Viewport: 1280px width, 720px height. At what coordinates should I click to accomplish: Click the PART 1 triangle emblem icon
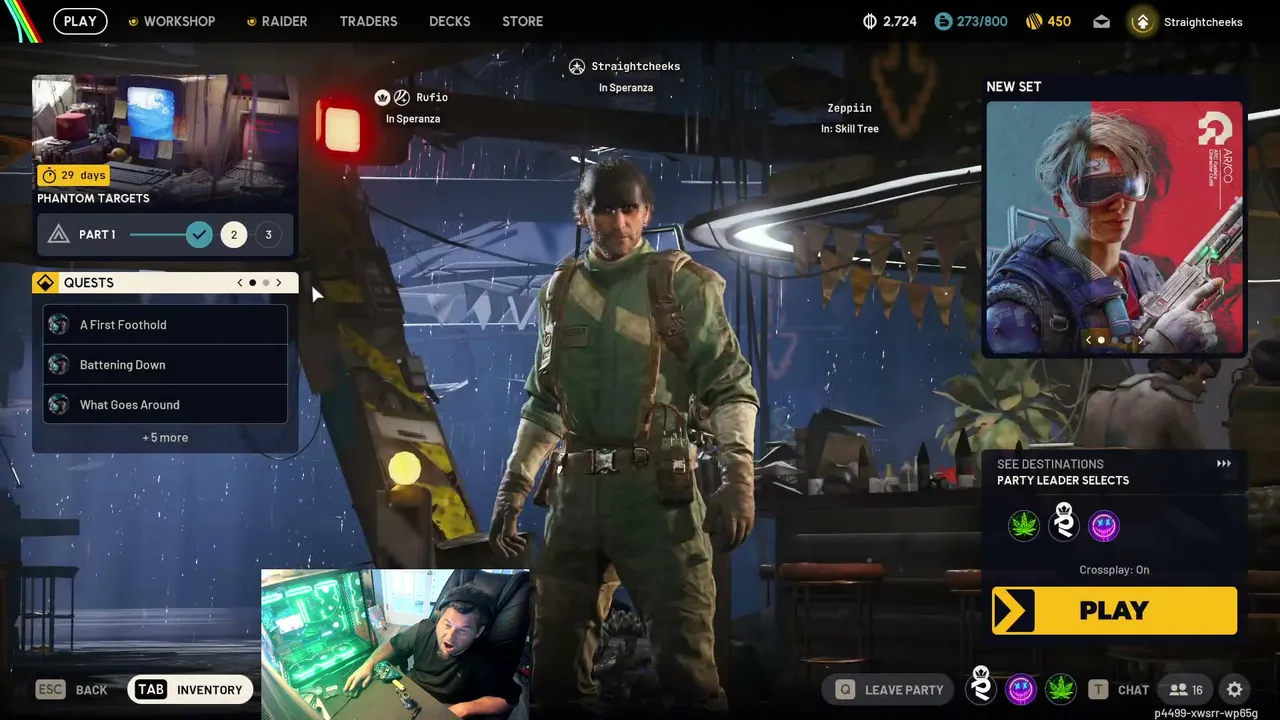click(59, 235)
